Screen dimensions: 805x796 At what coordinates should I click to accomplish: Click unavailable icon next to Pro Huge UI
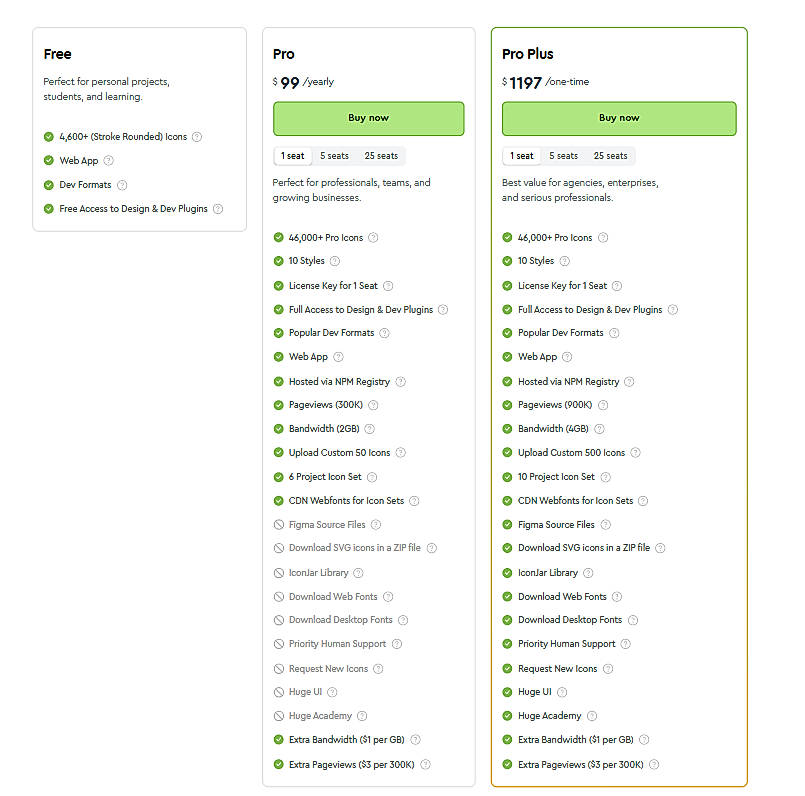(279, 692)
